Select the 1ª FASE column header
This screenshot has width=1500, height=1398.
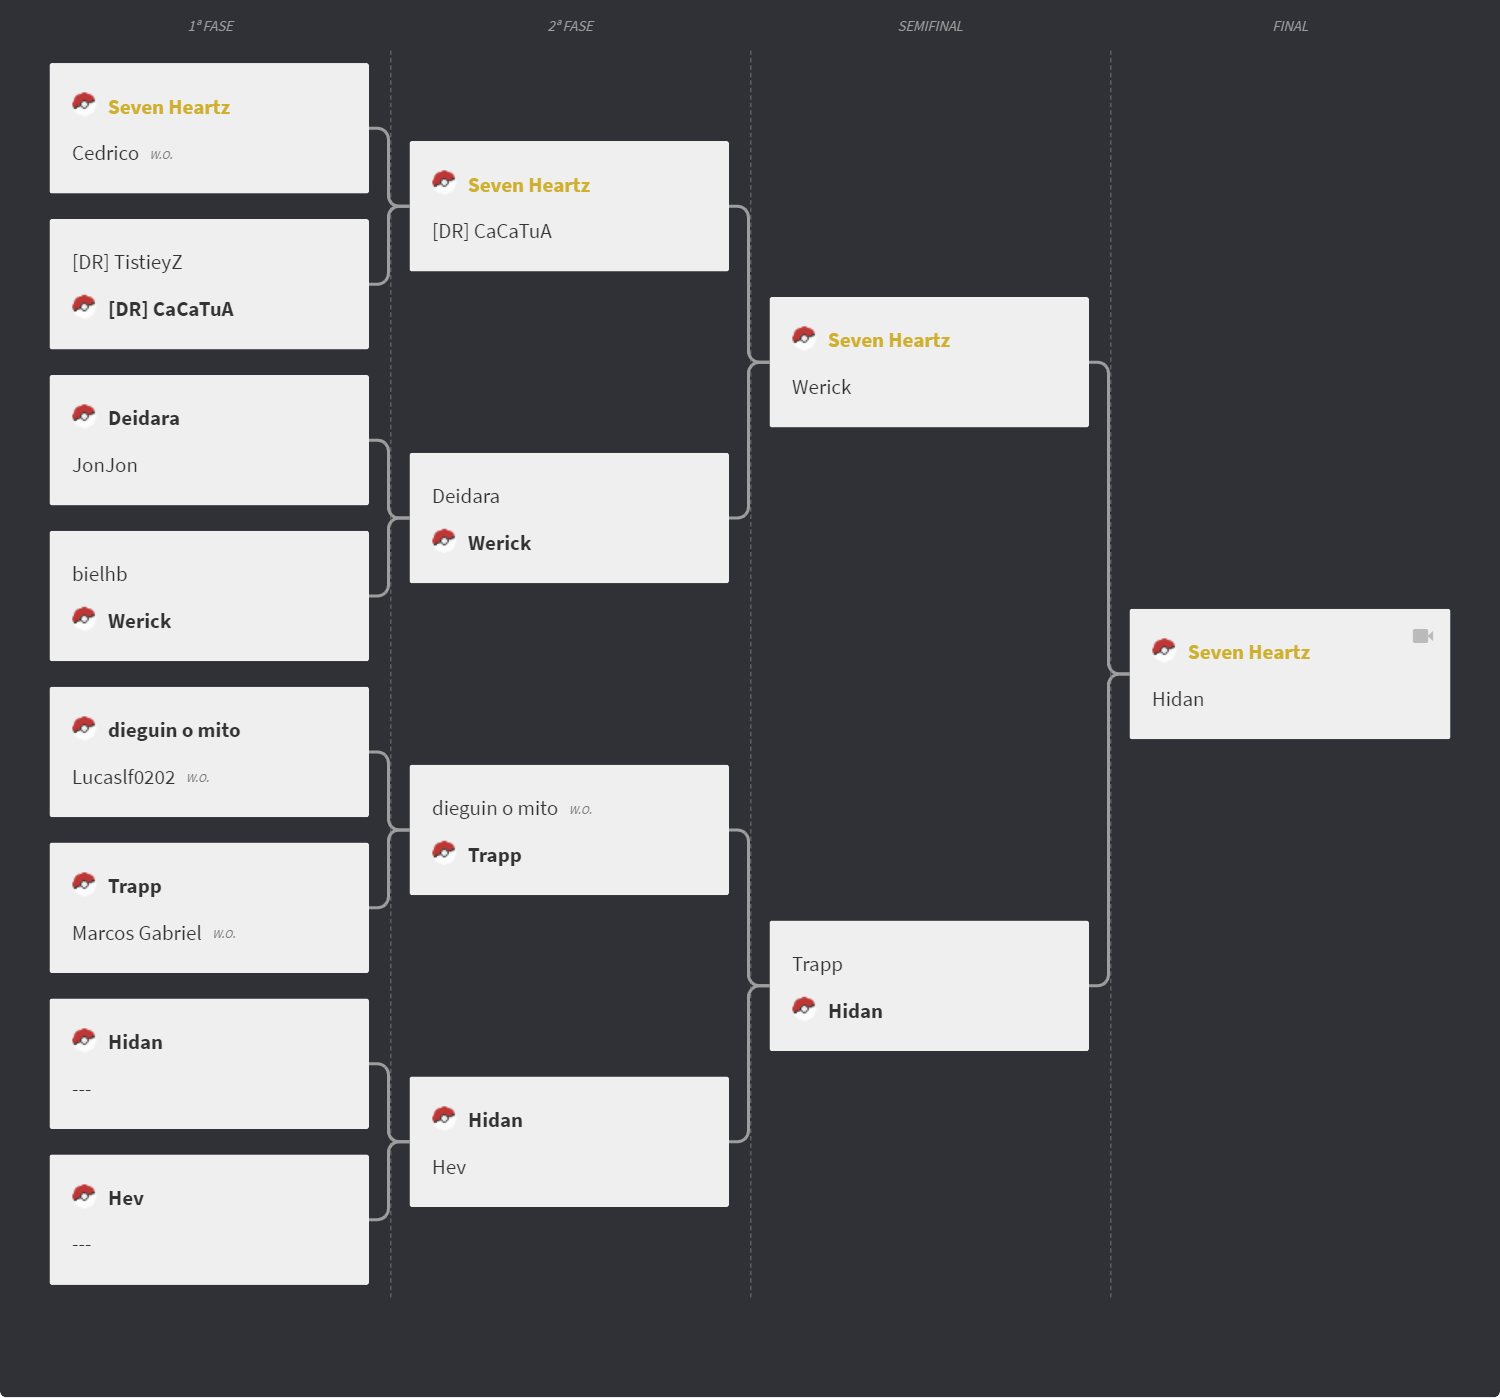(x=211, y=26)
